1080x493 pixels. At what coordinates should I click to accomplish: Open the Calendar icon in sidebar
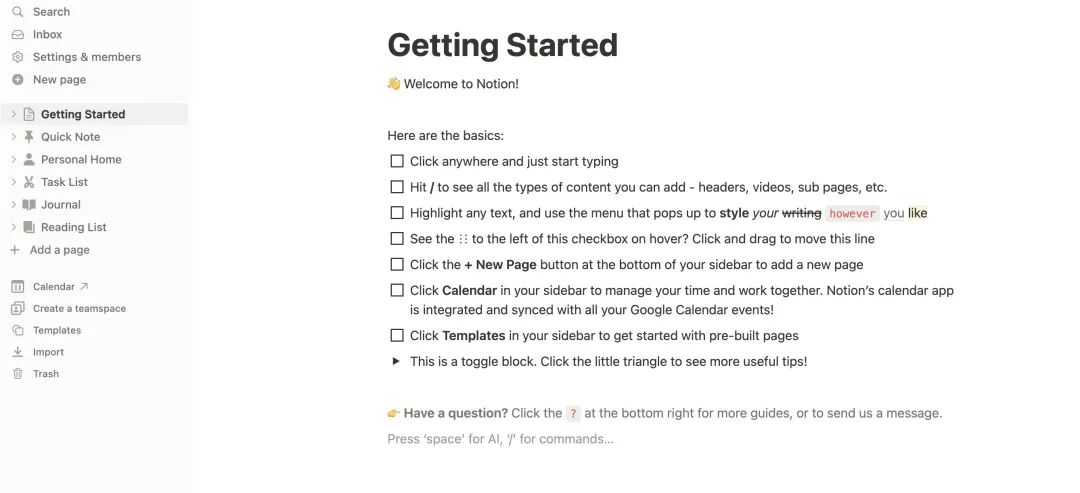click(18, 287)
